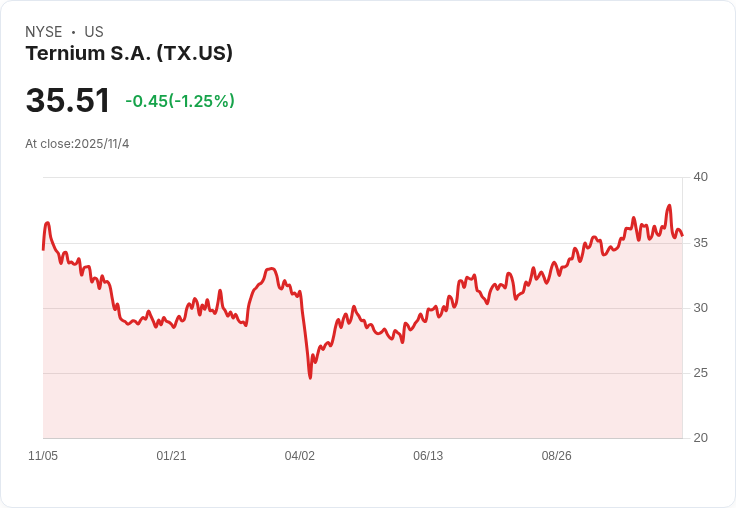This screenshot has height=508, width=736.
Task: Click the 08/26 date axis label
Action: click(556, 456)
